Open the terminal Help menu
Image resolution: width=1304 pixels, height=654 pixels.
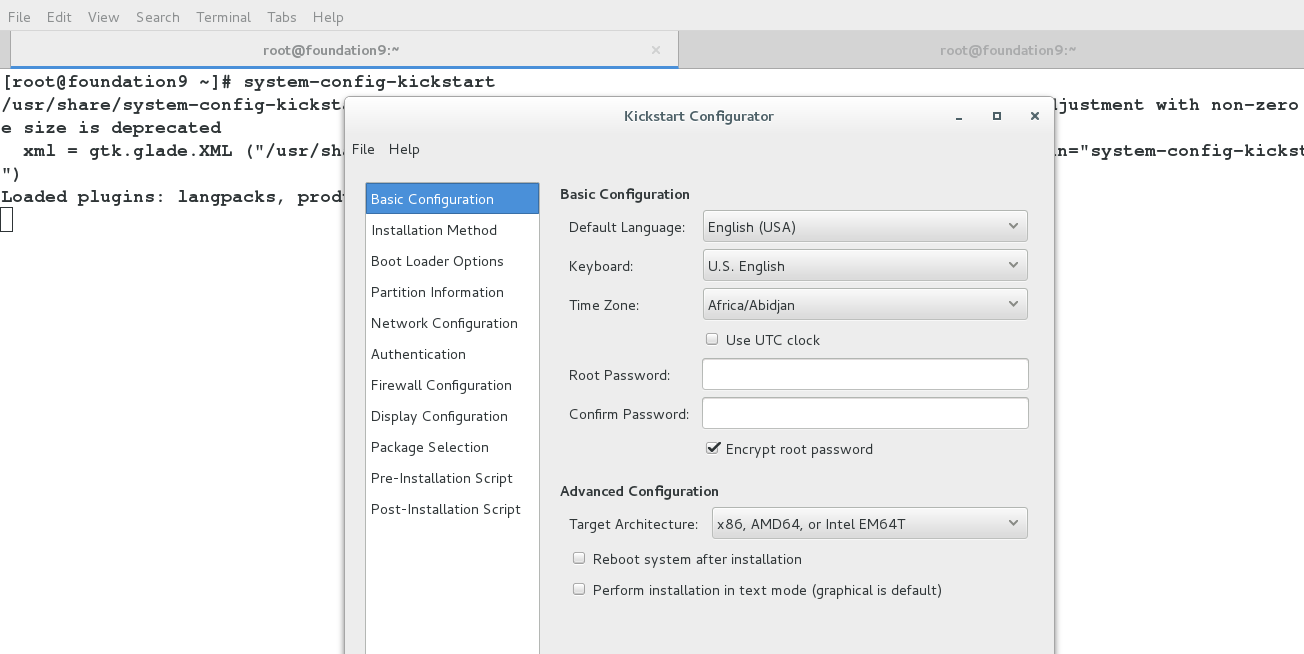(x=328, y=17)
